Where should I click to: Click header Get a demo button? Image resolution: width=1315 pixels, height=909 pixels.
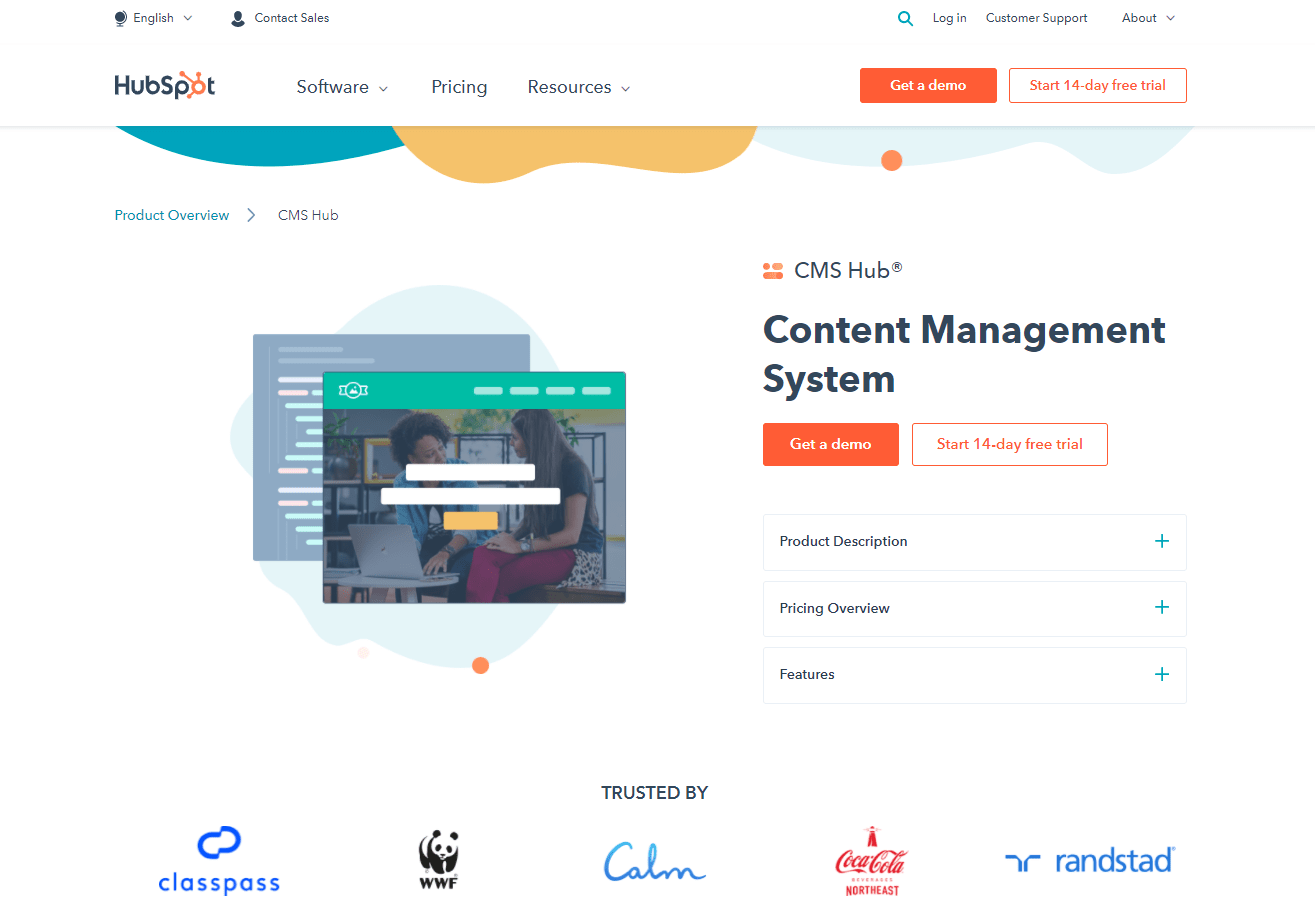point(928,85)
